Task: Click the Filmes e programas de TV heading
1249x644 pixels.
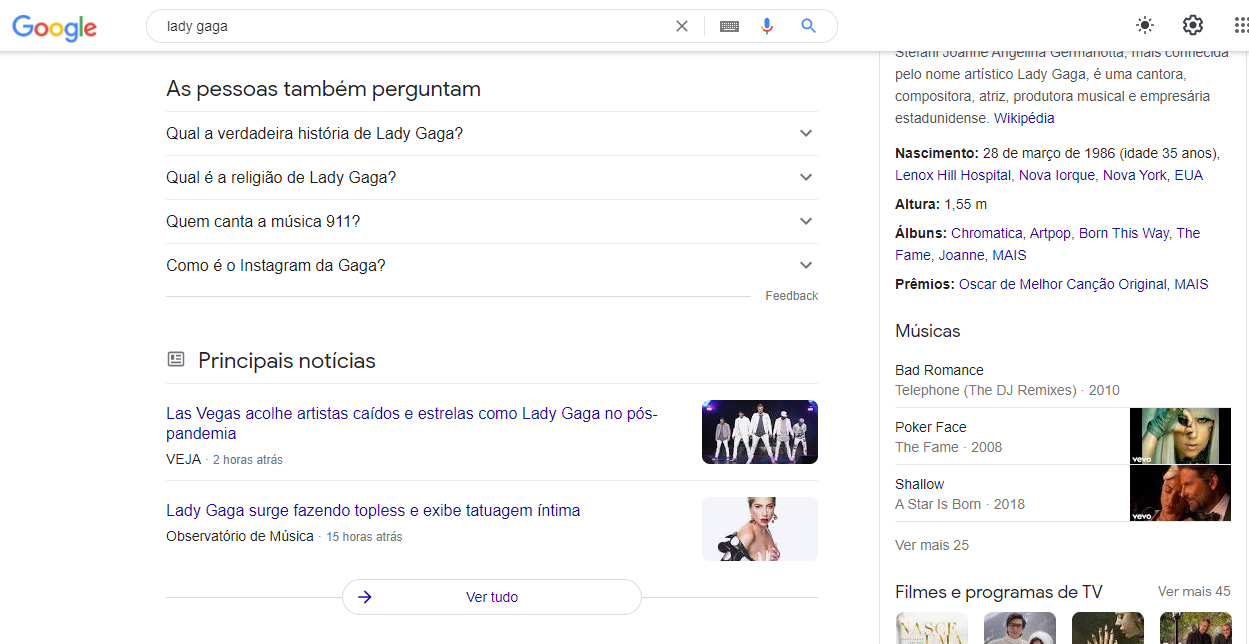Action: [x=999, y=591]
